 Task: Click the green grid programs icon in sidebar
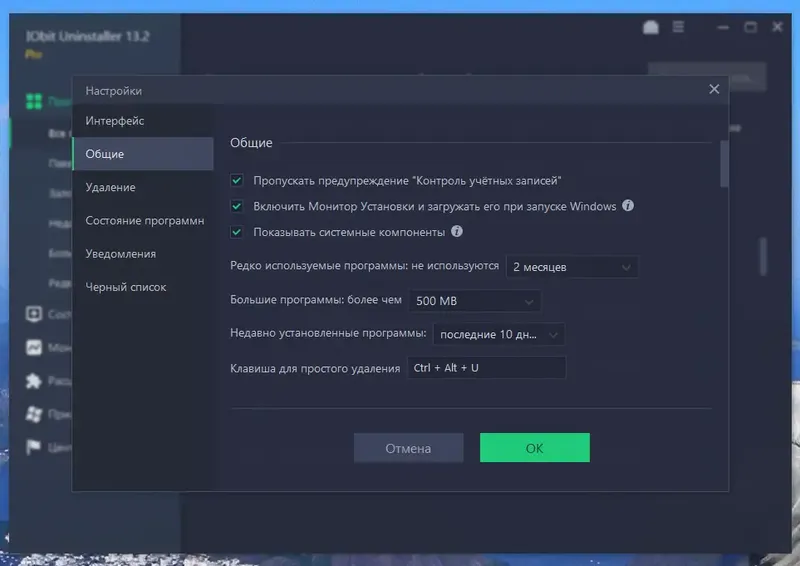click(34, 101)
